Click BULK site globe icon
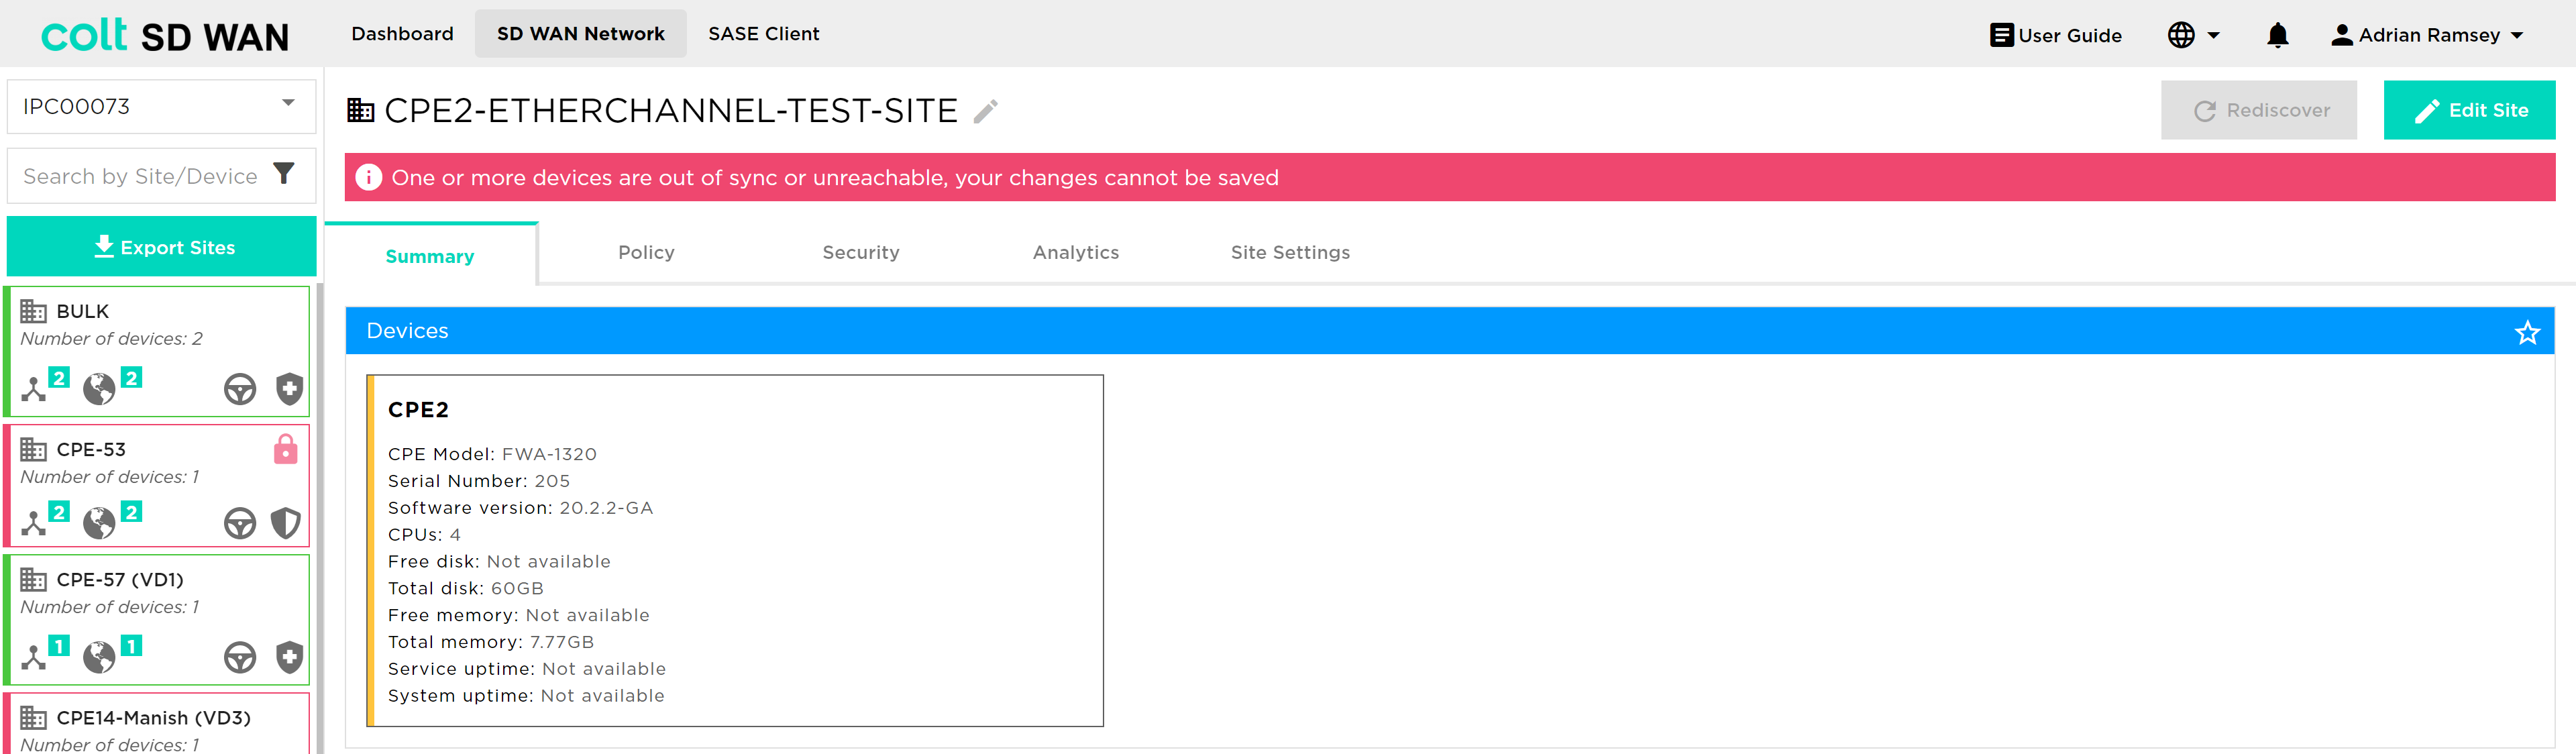The width and height of the screenshot is (2576, 754). pos(99,388)
